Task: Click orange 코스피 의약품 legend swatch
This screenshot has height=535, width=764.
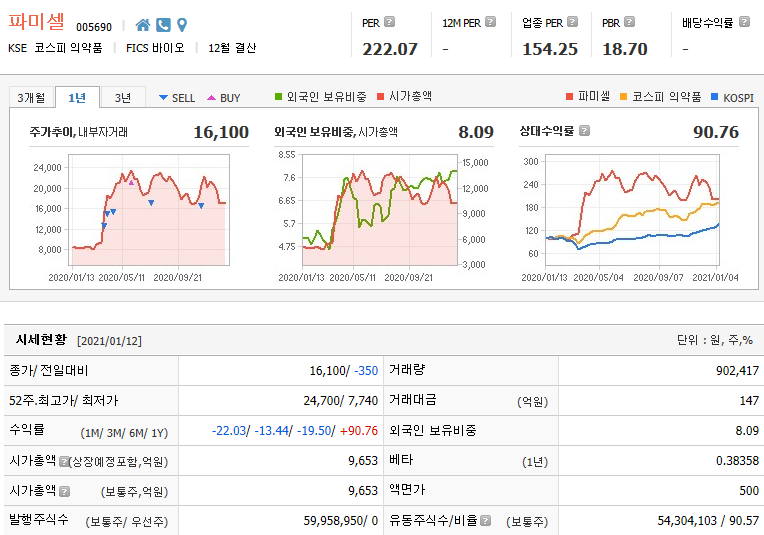Action: tap(623, 96)
